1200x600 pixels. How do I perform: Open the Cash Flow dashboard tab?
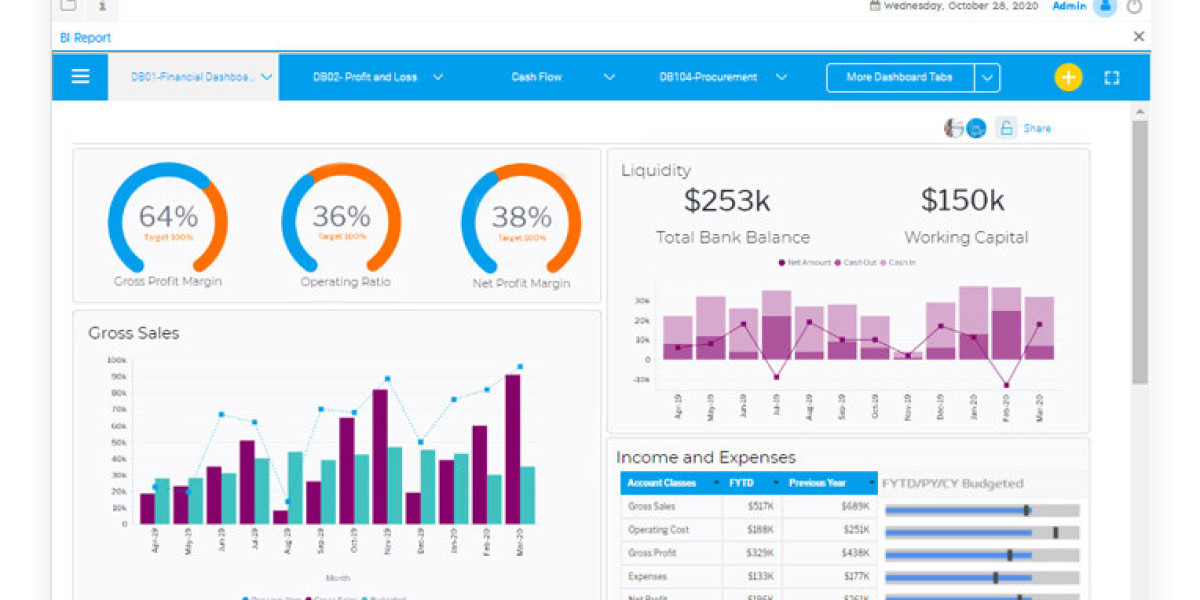coord(537,77)
